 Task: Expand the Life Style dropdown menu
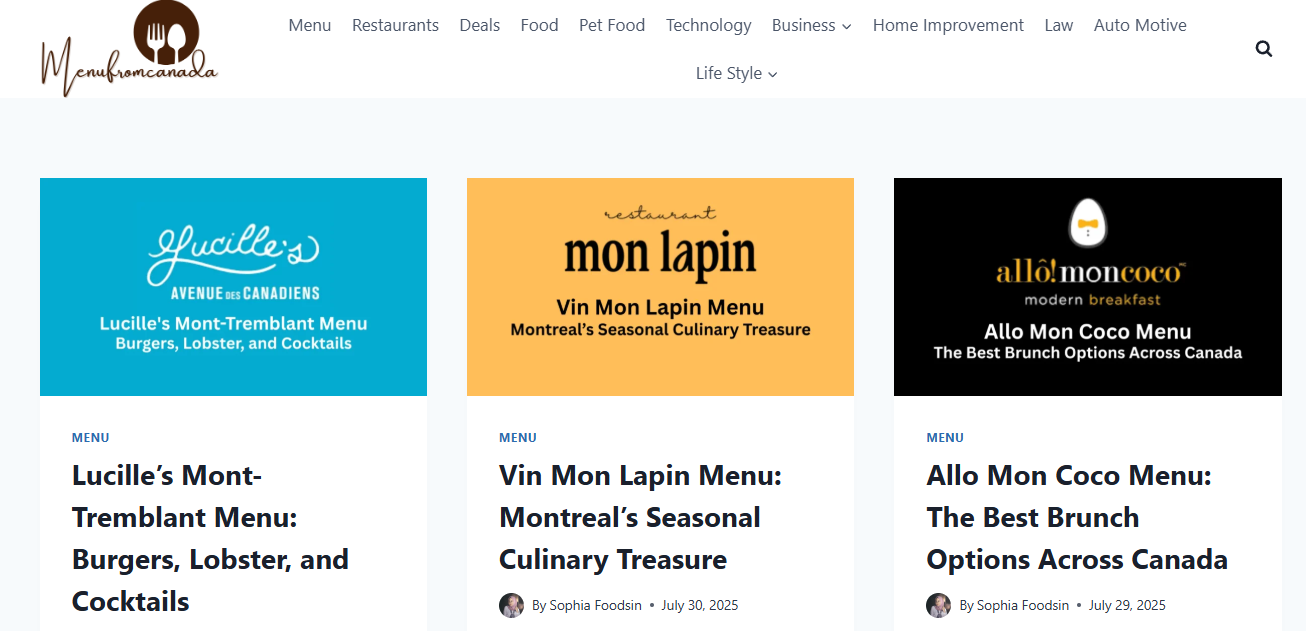point(736,73)
